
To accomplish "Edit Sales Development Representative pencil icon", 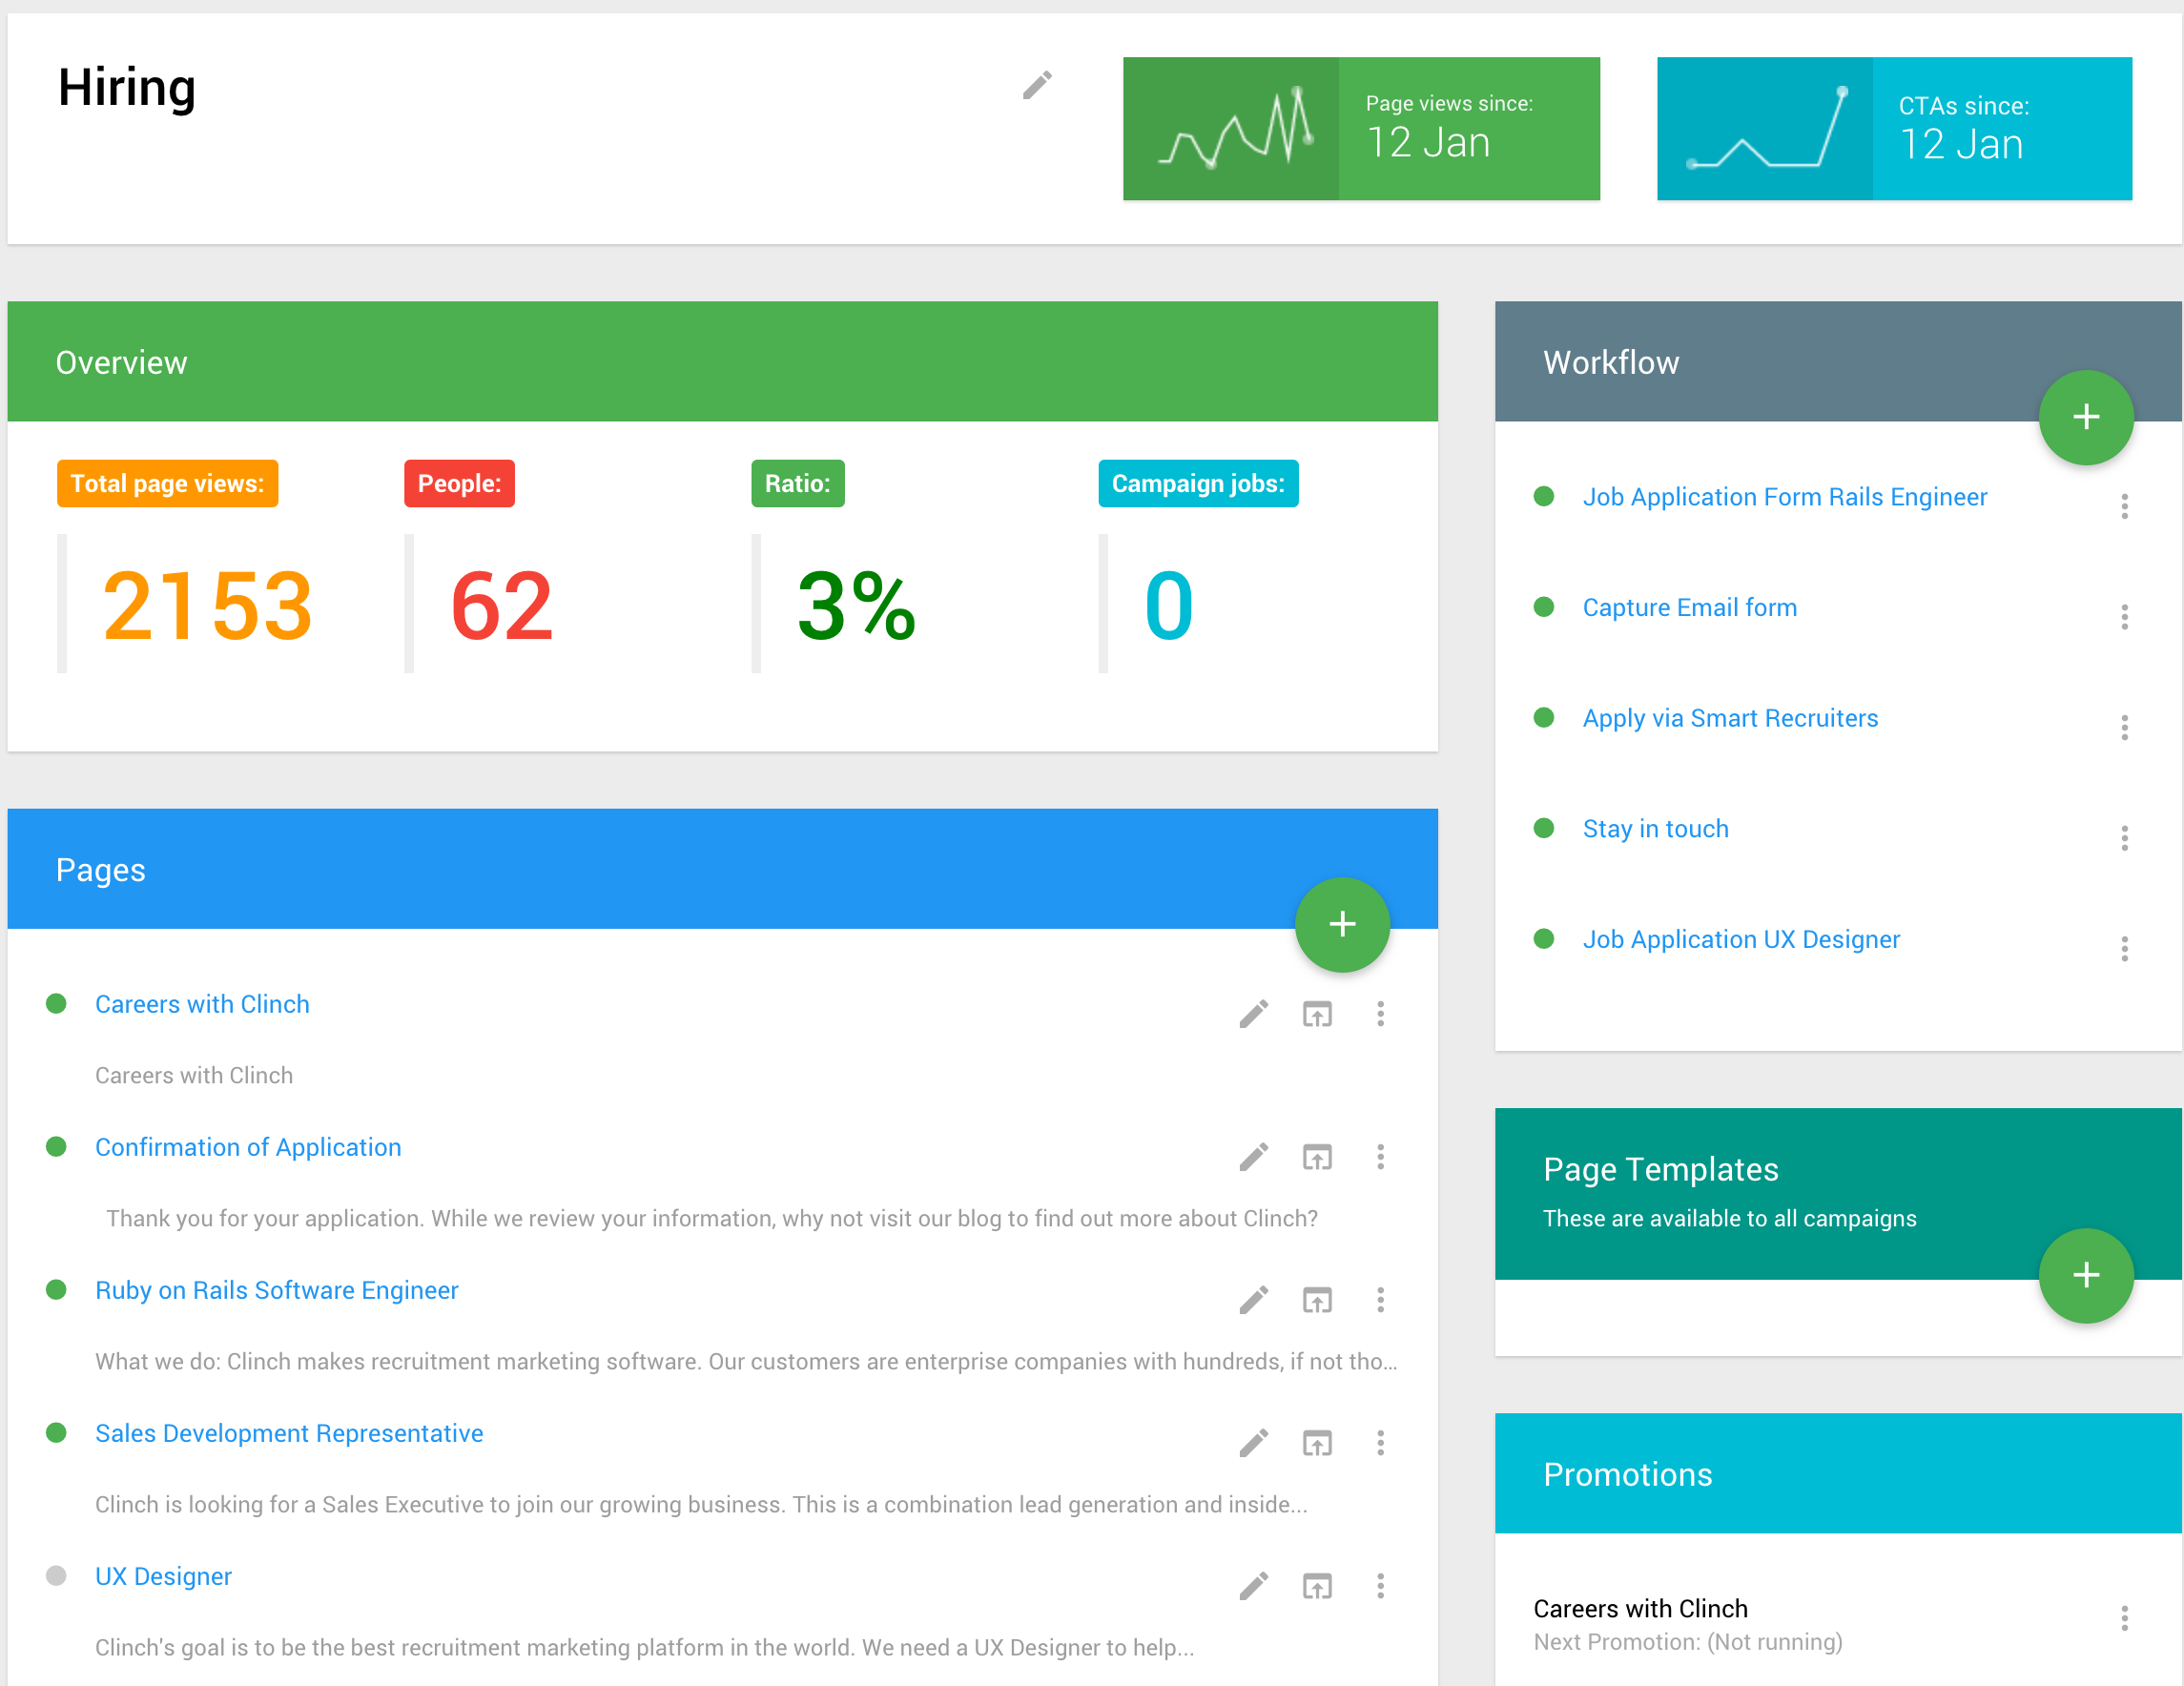I will (x=1253, y=1443).
